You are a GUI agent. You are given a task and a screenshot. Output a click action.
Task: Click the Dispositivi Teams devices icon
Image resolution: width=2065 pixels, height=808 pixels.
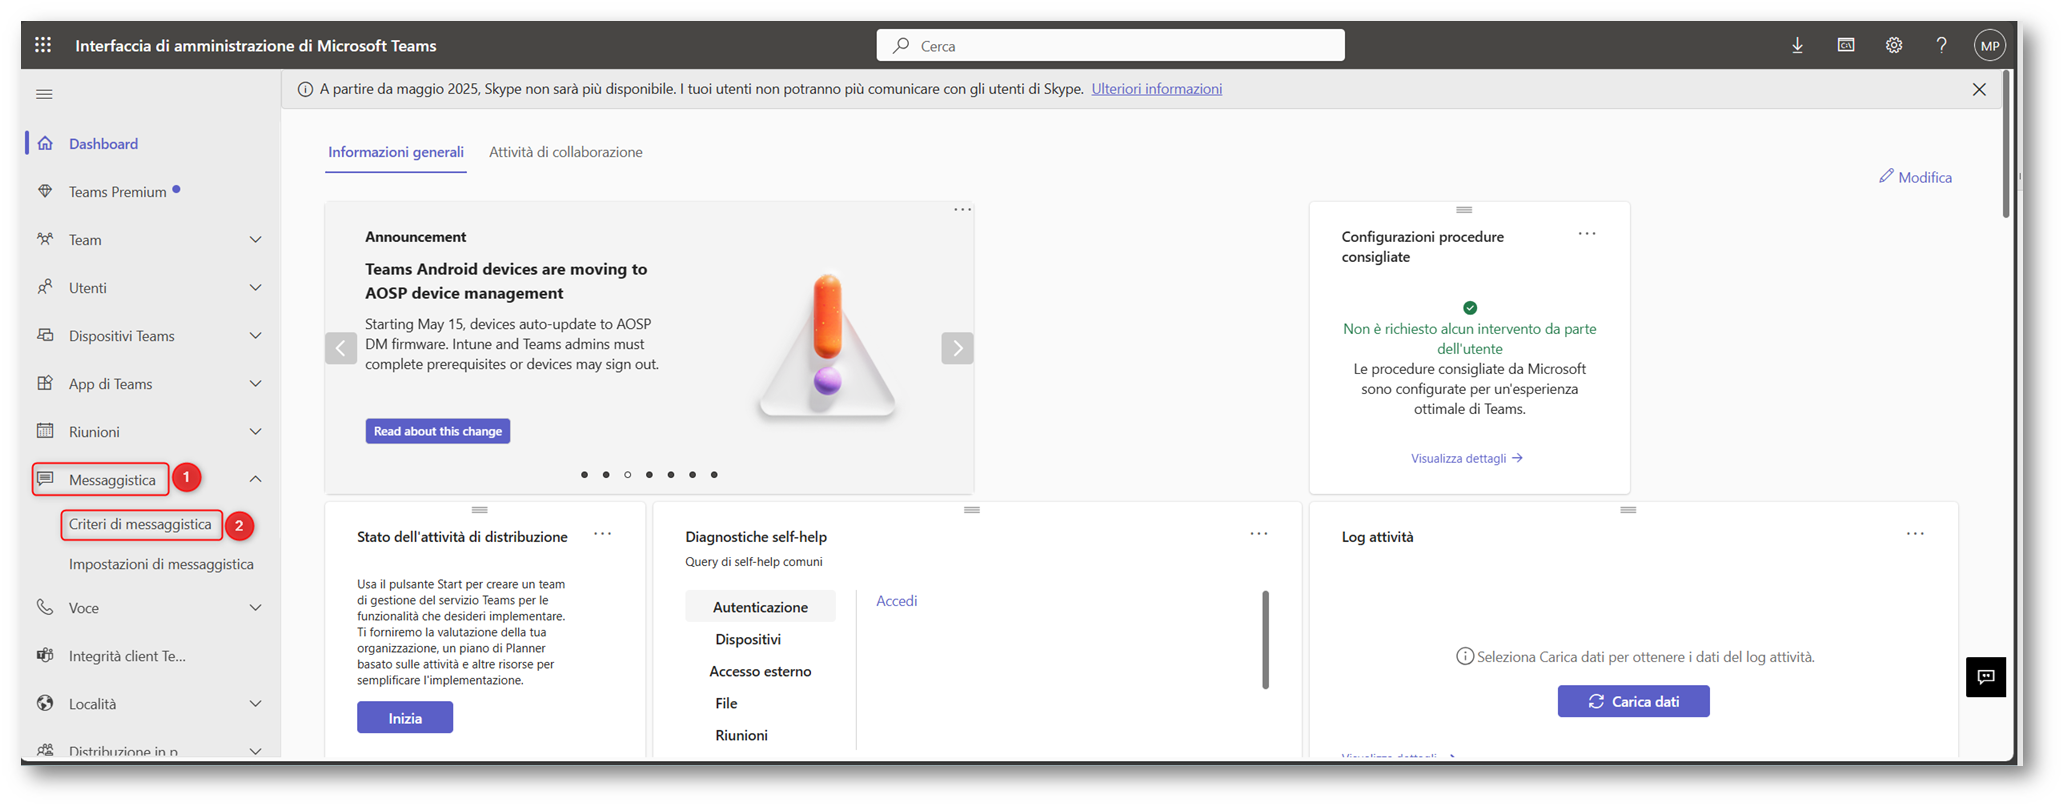(x=45, y=335)
